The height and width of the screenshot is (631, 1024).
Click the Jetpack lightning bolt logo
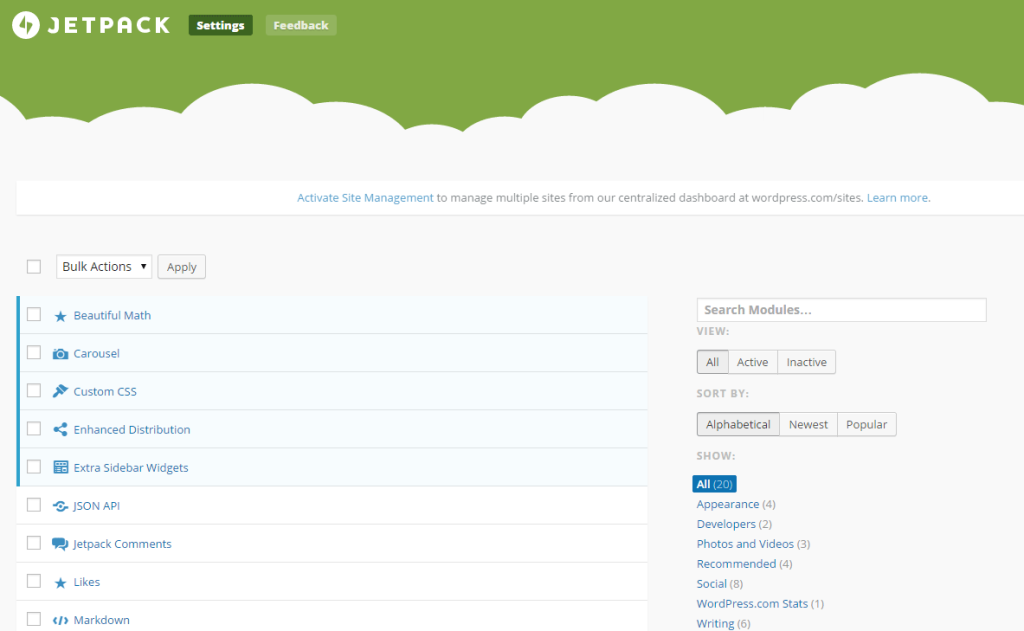[x=21, y=25]
